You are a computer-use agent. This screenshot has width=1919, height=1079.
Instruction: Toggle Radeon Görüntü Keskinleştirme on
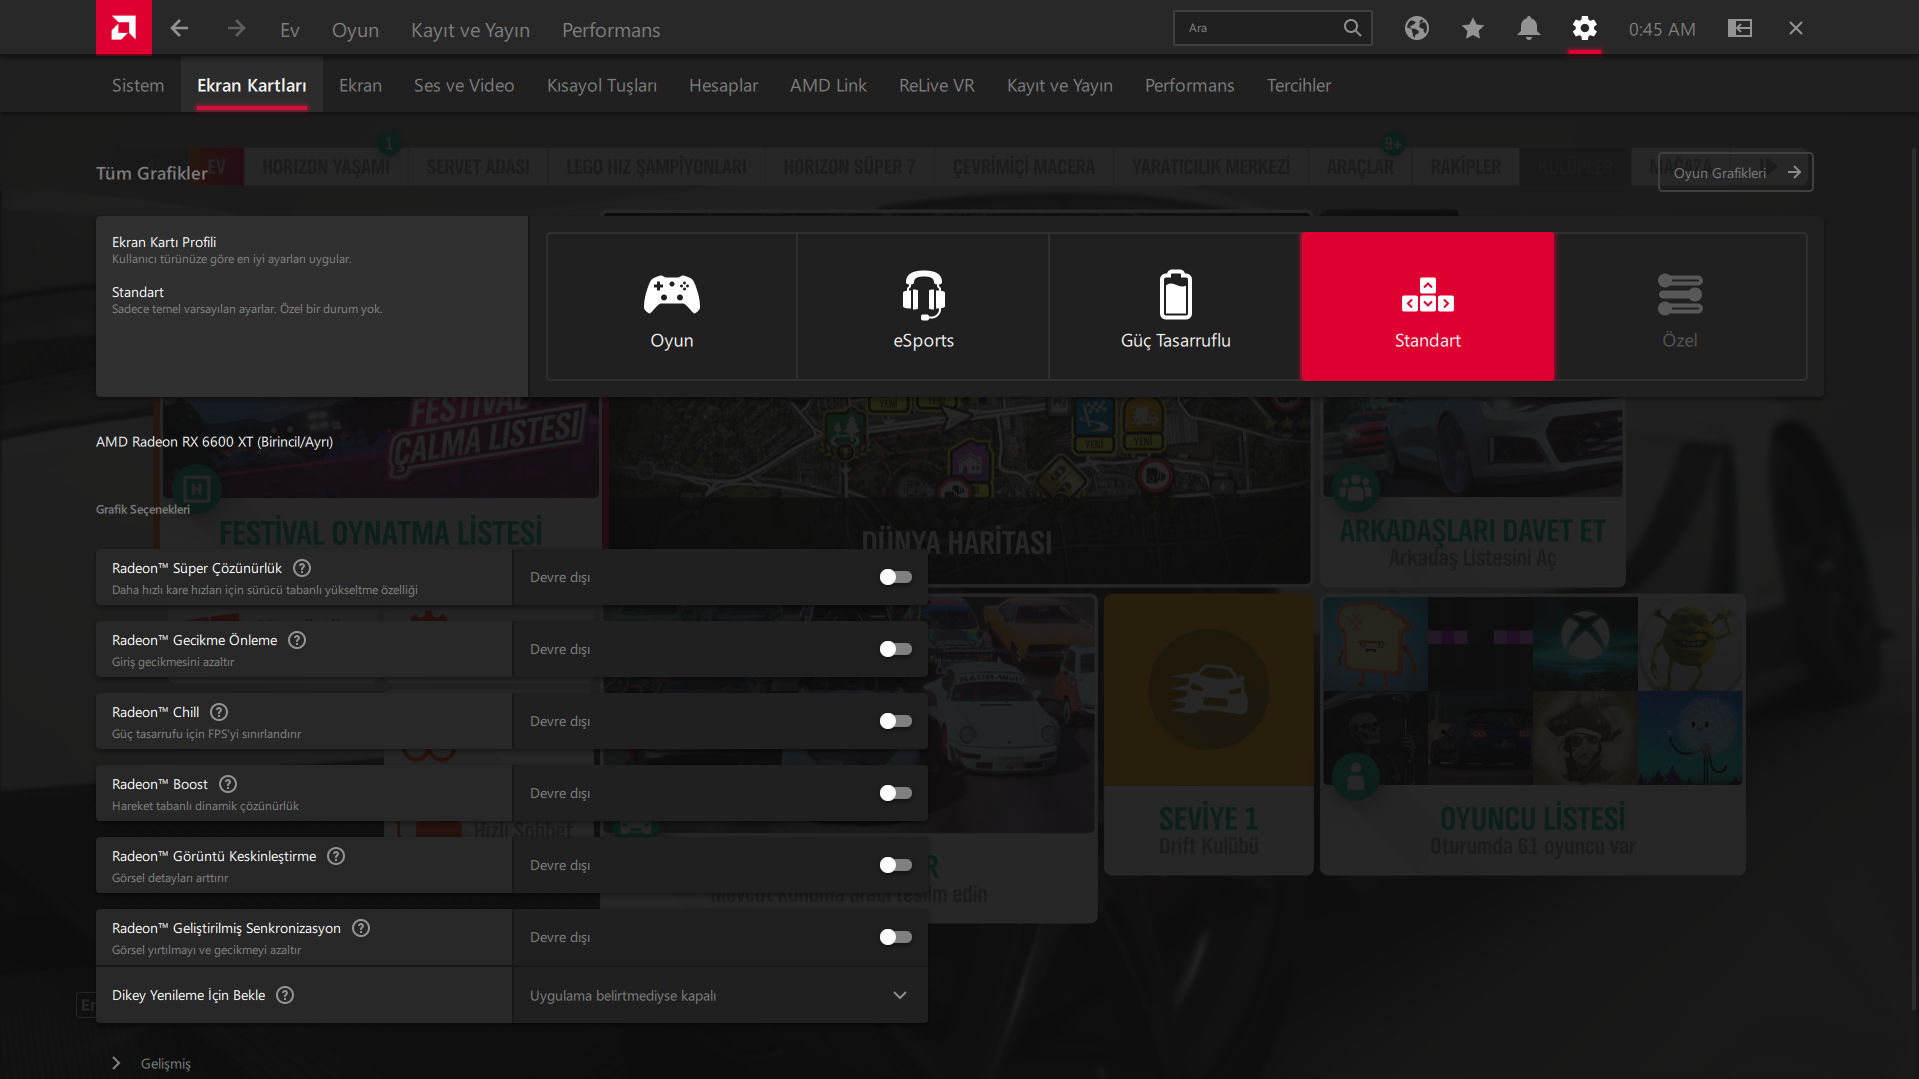point(895,865)
